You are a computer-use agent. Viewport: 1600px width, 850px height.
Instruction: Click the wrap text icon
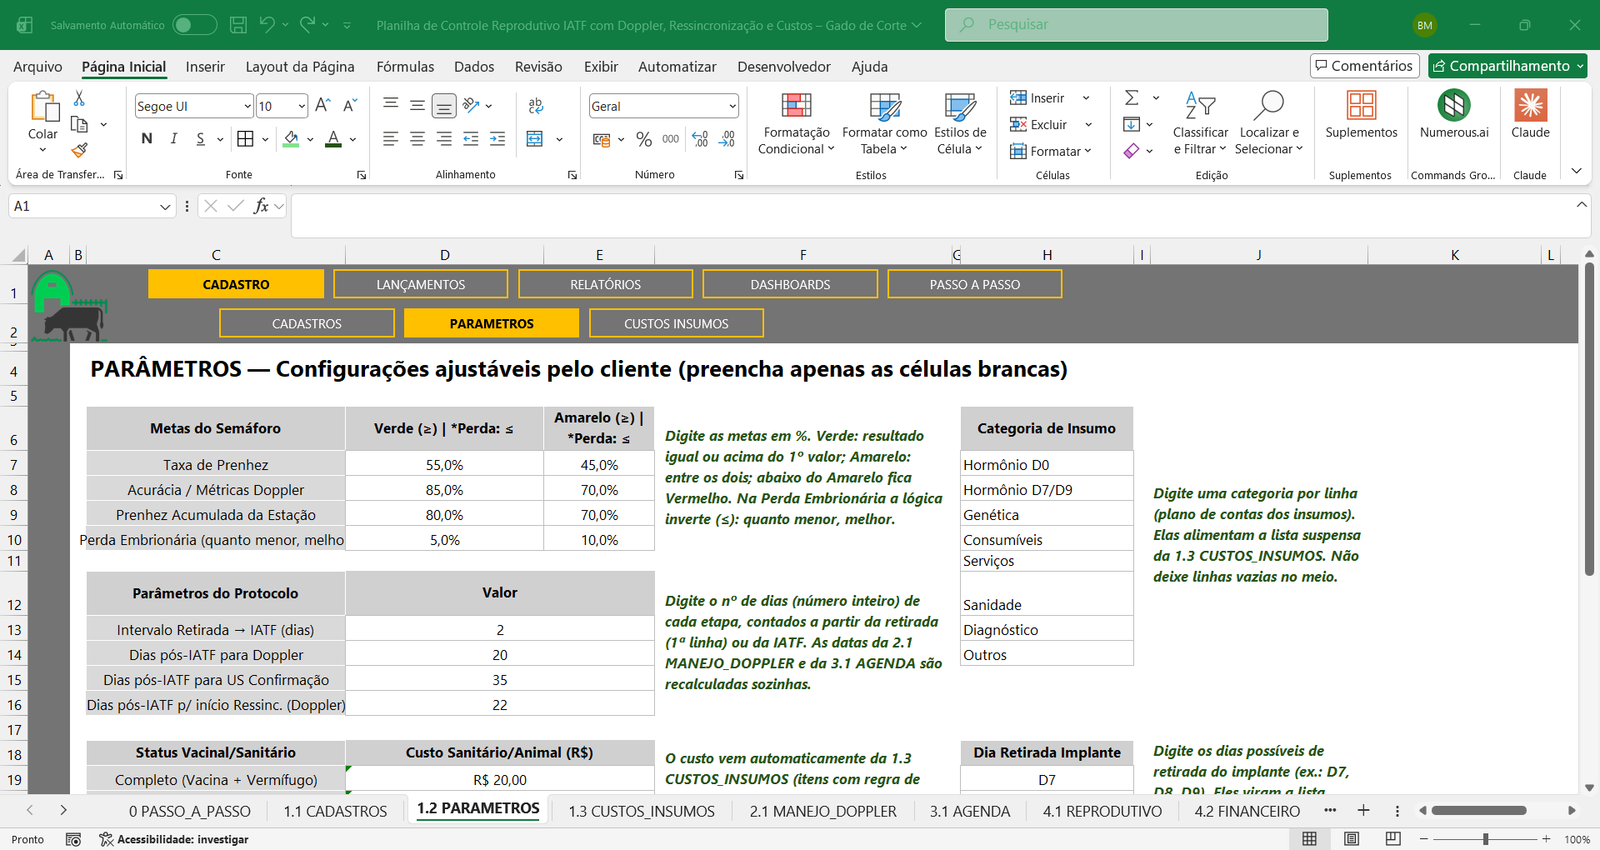[x=536, y=105]
